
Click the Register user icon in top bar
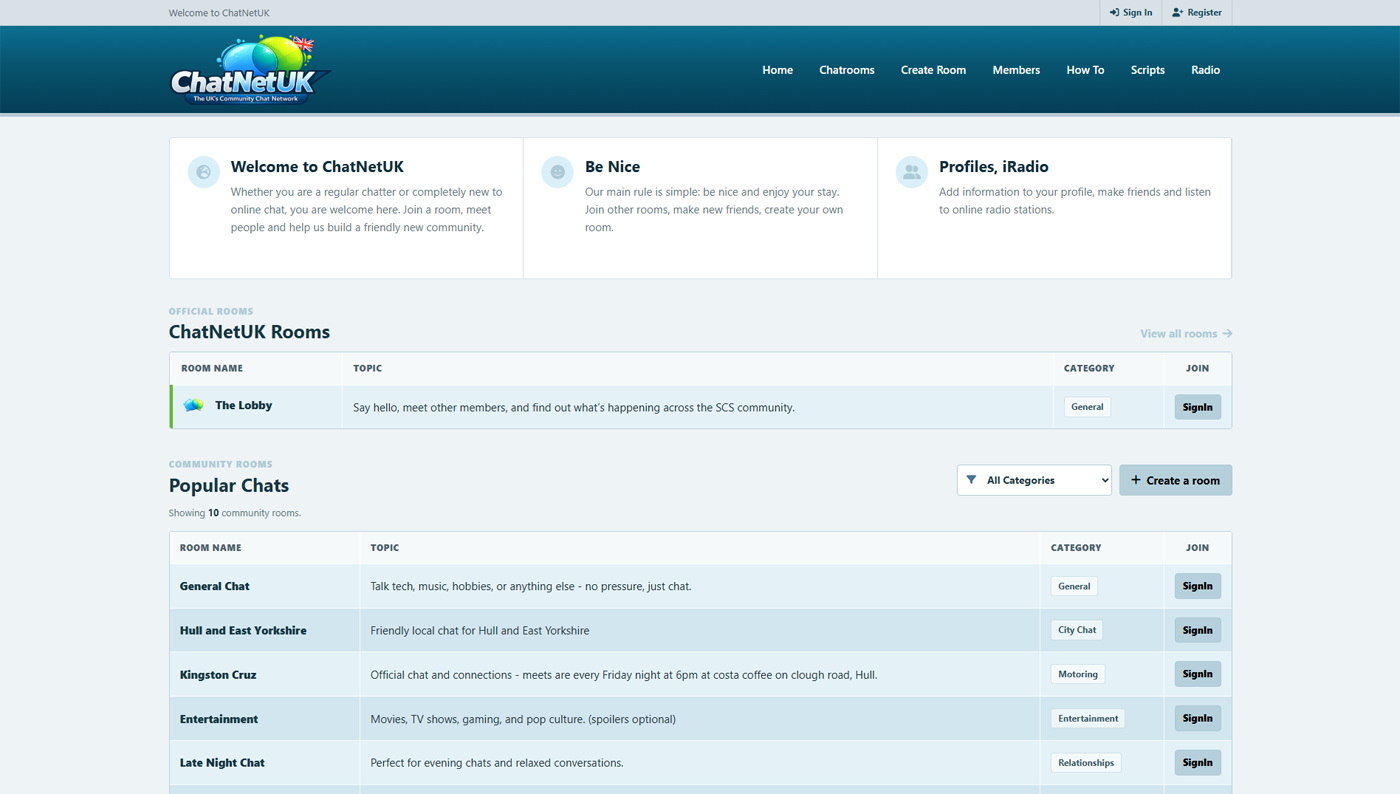(x=1177, y=13)
